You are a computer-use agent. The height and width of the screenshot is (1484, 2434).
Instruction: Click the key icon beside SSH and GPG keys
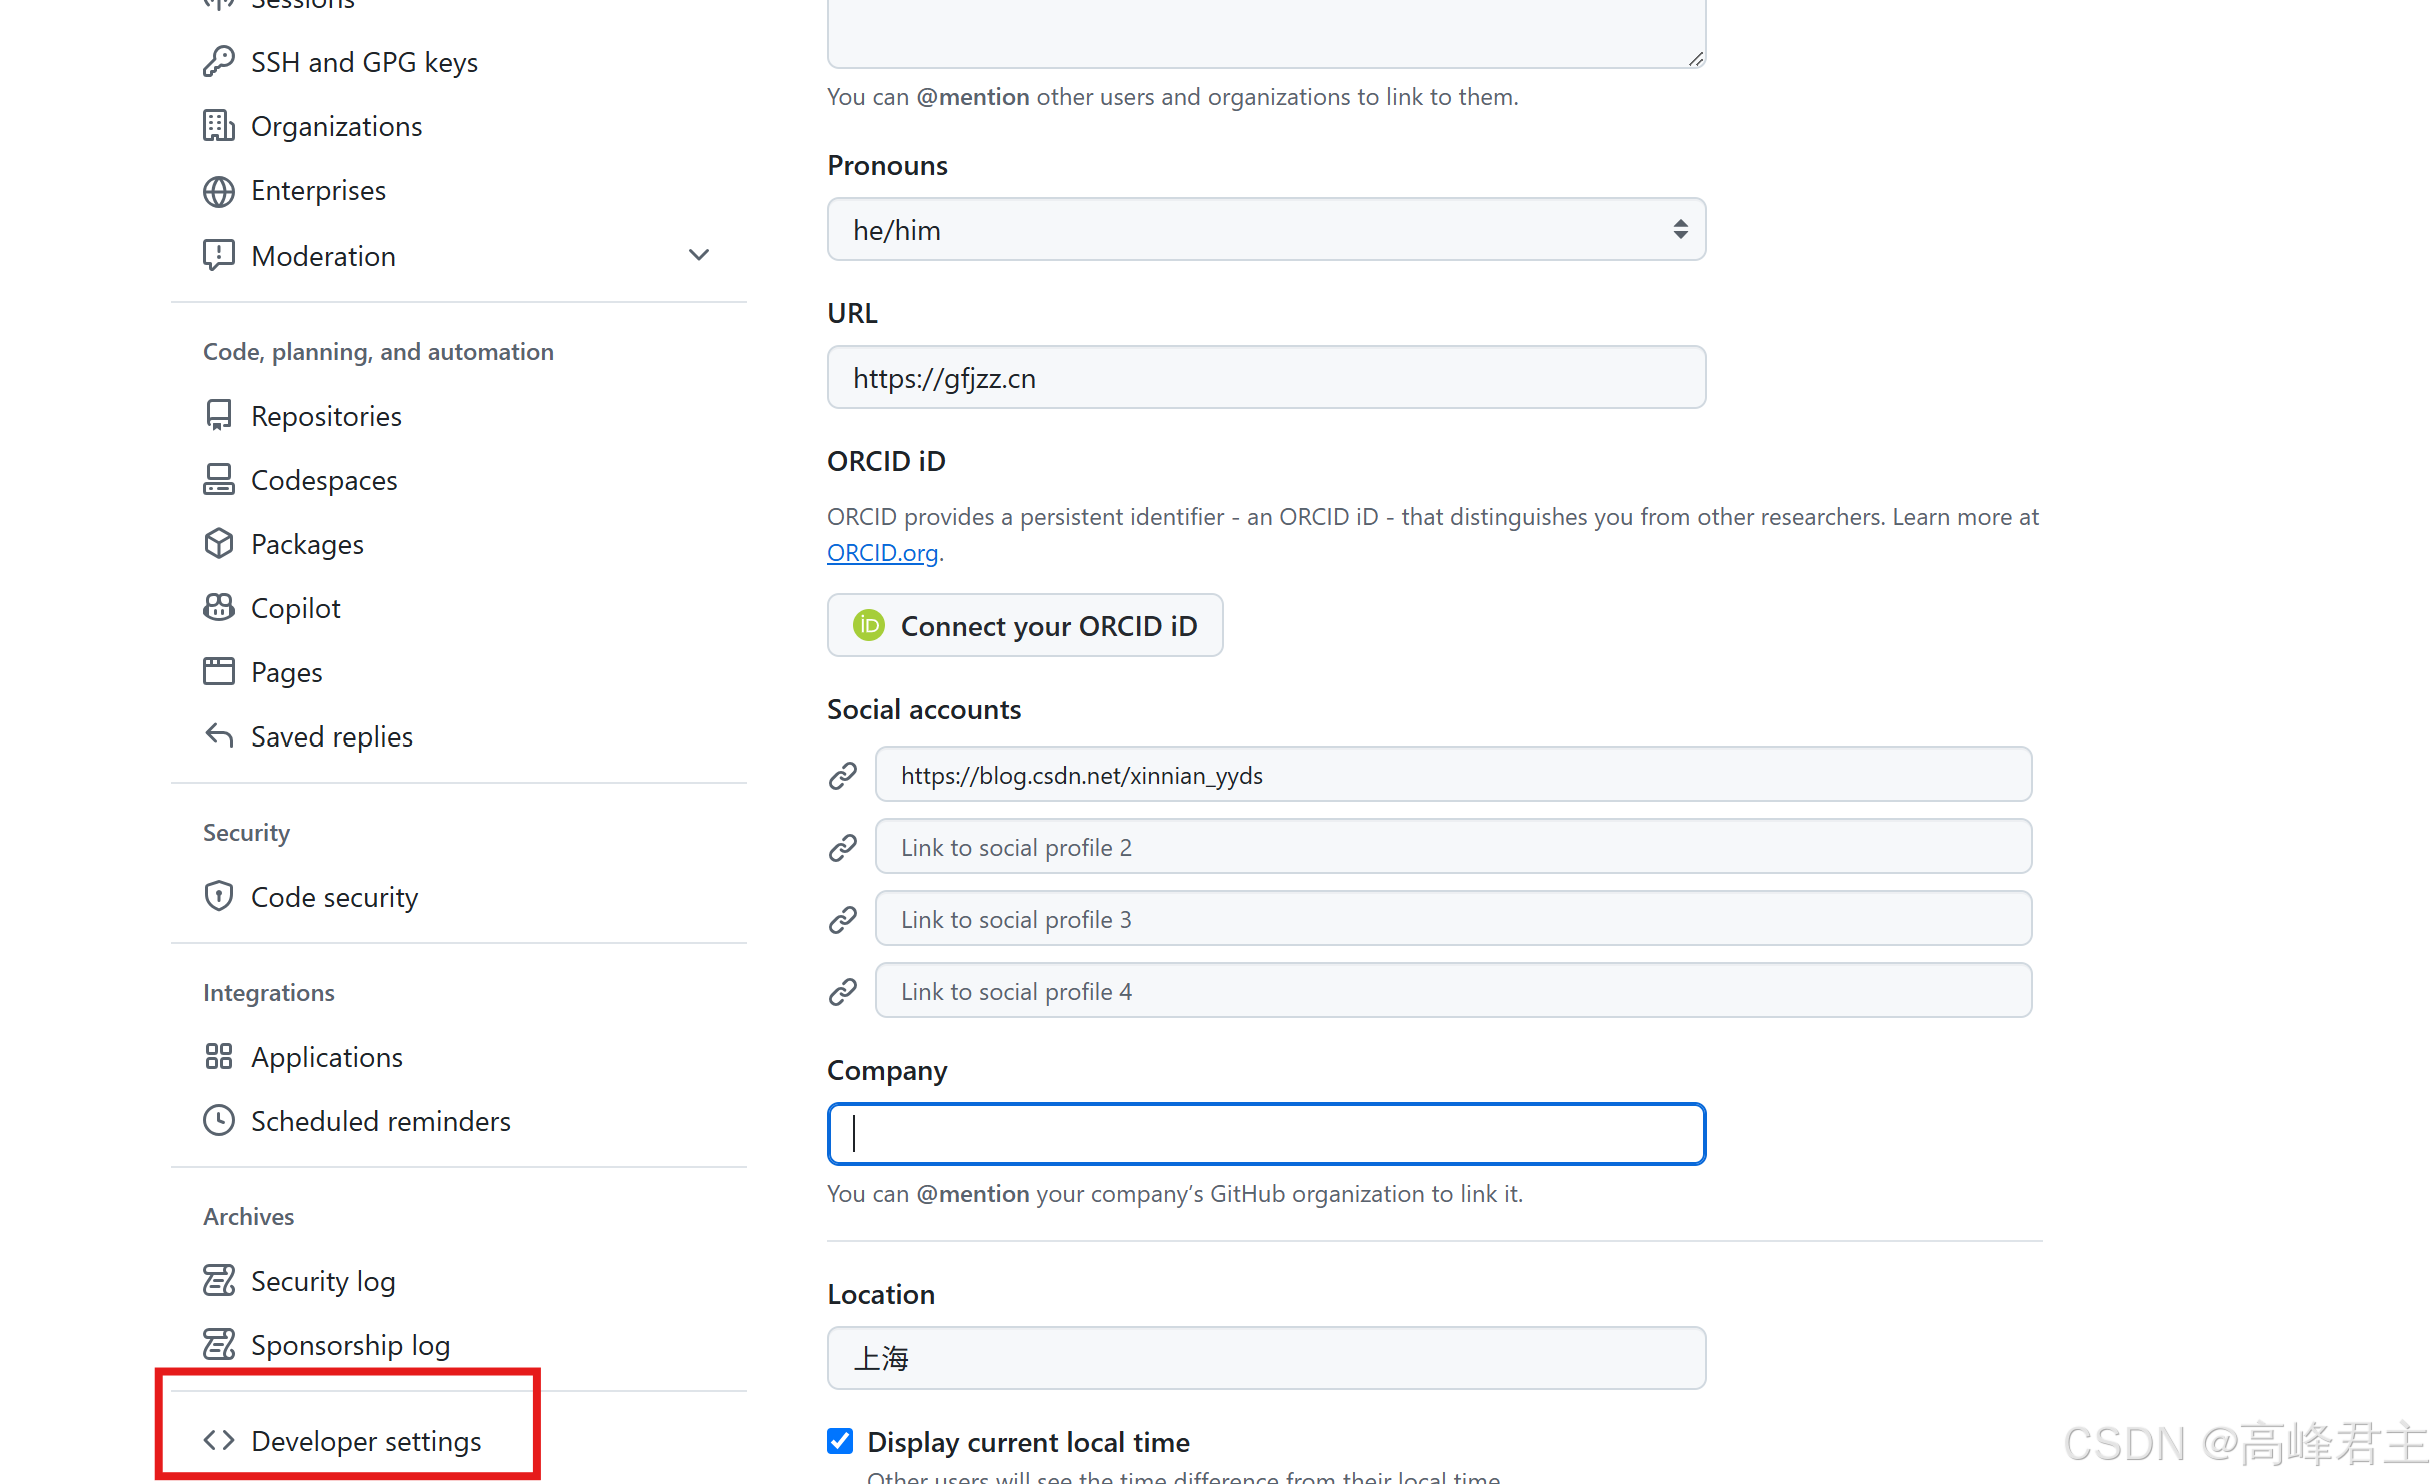click(x=218, y=62)
